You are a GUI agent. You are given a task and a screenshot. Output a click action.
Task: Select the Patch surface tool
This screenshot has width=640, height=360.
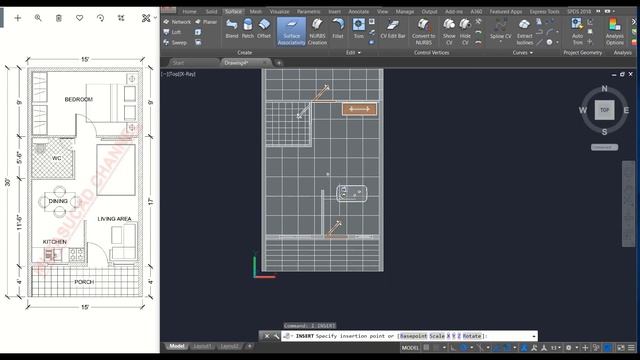click(247, 29)
